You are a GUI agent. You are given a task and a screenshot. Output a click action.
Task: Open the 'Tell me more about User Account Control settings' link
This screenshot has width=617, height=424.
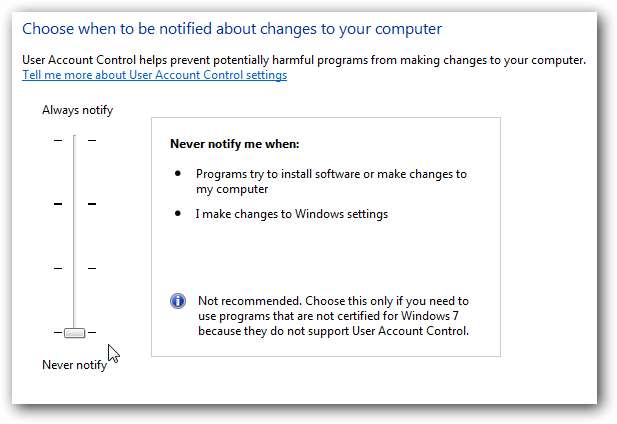point(154,75)
